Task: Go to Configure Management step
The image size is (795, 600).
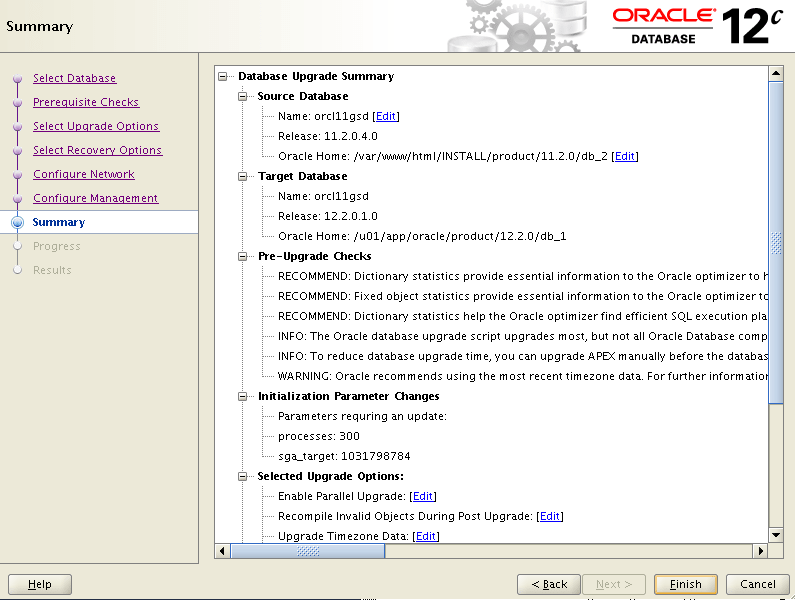Action: pos(95,198)
